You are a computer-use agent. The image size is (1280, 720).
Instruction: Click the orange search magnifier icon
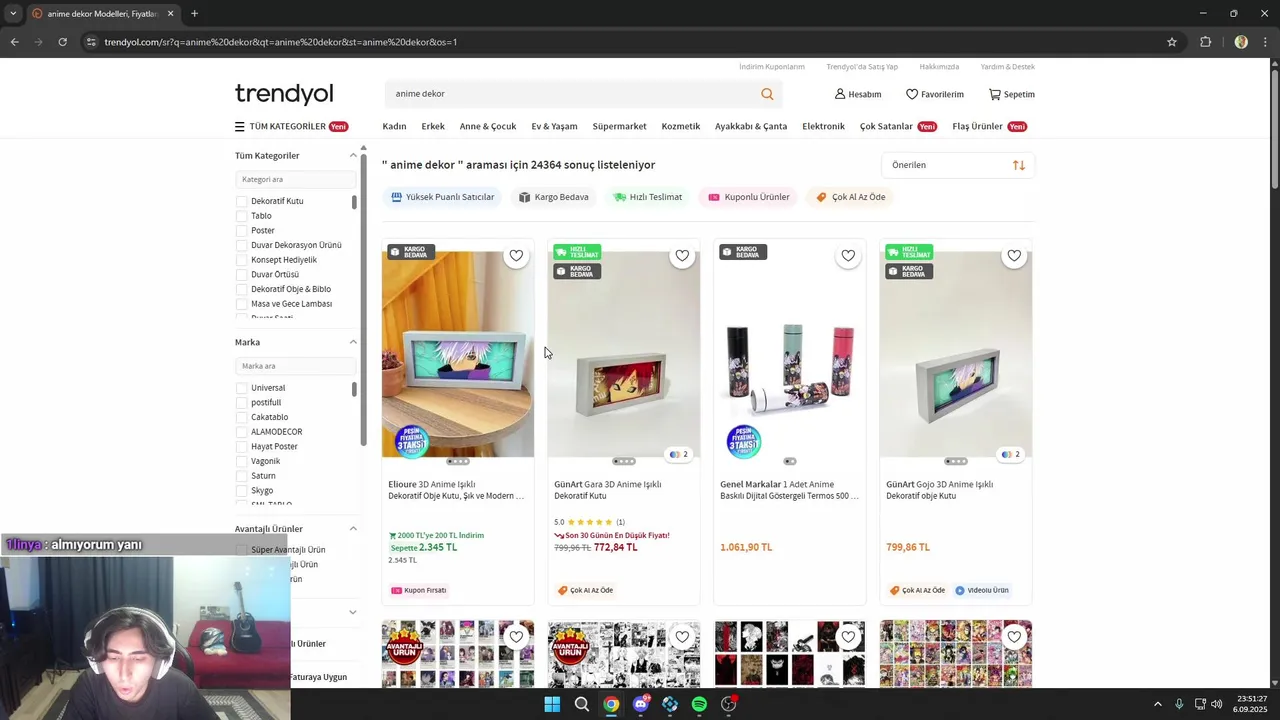tap(767, 94)
